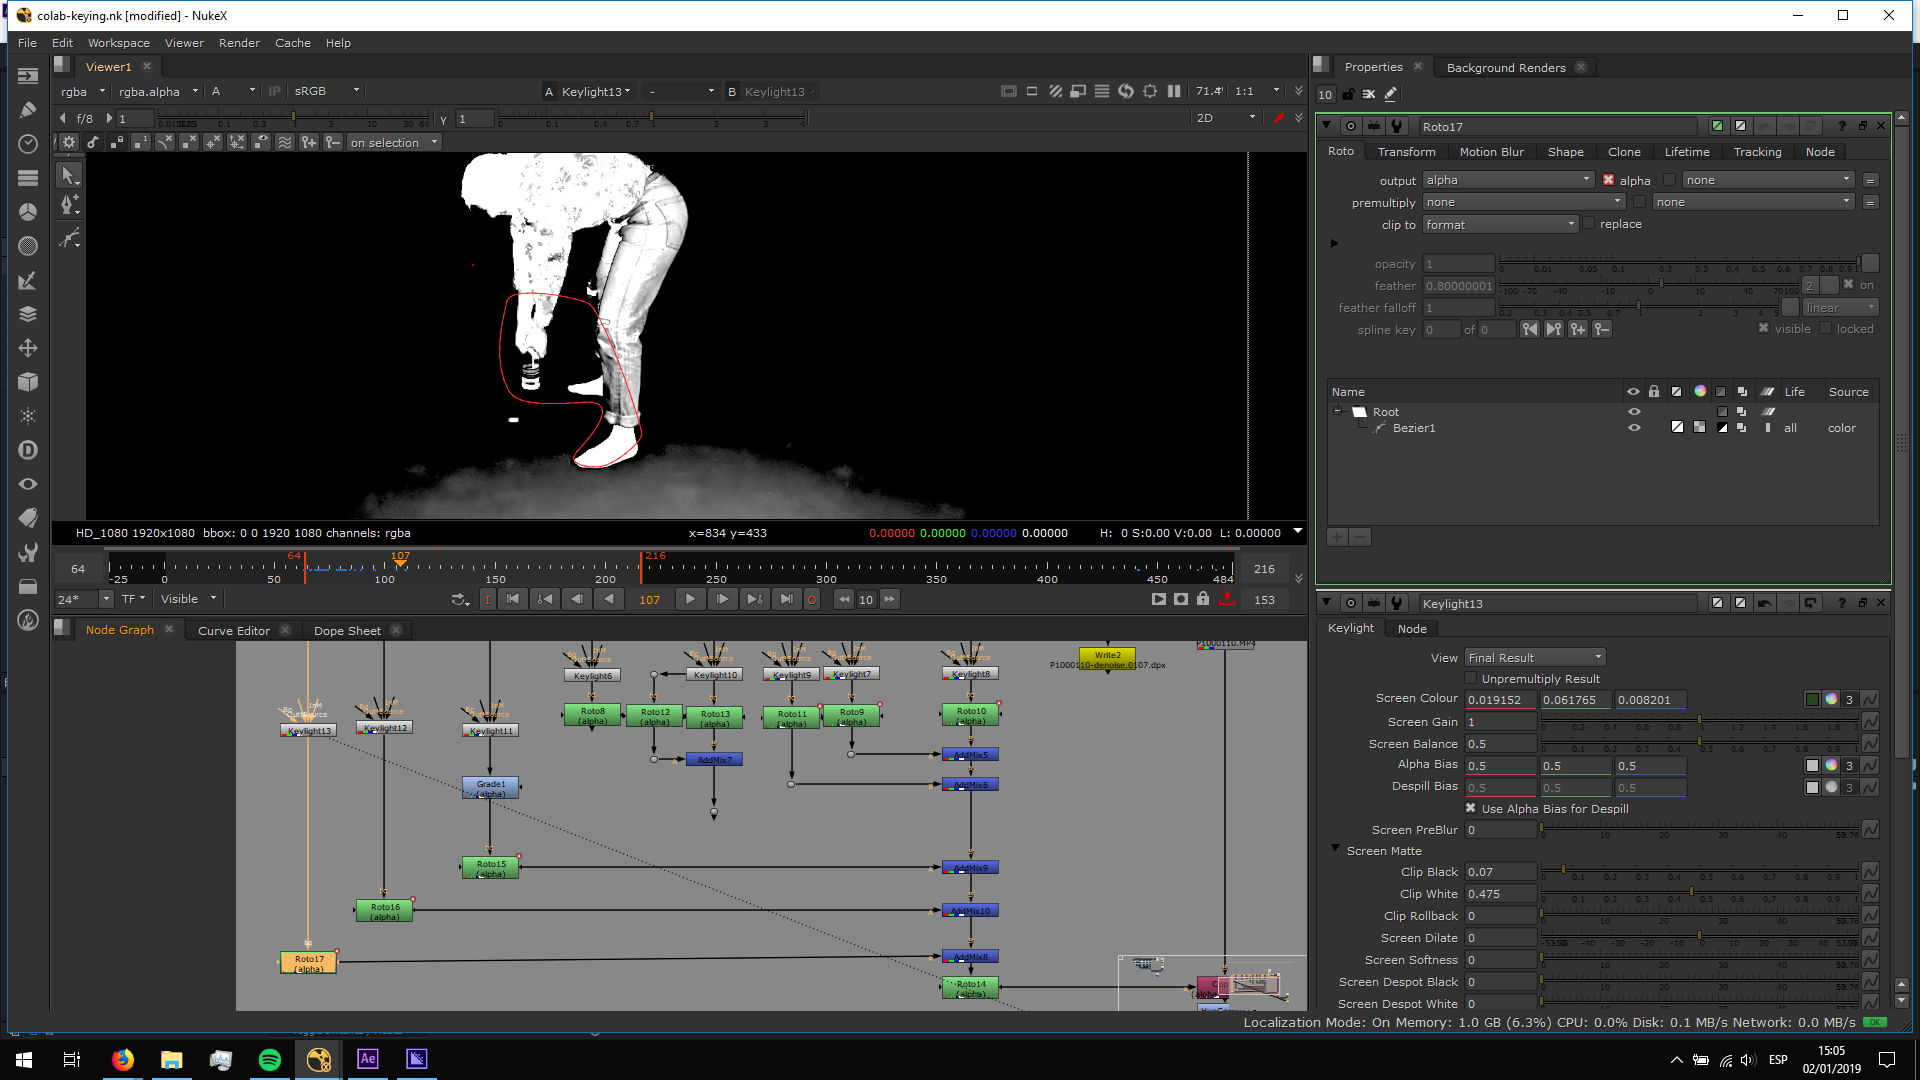Click the 3D cube icon in left toolbar

(x=28, y=382)
